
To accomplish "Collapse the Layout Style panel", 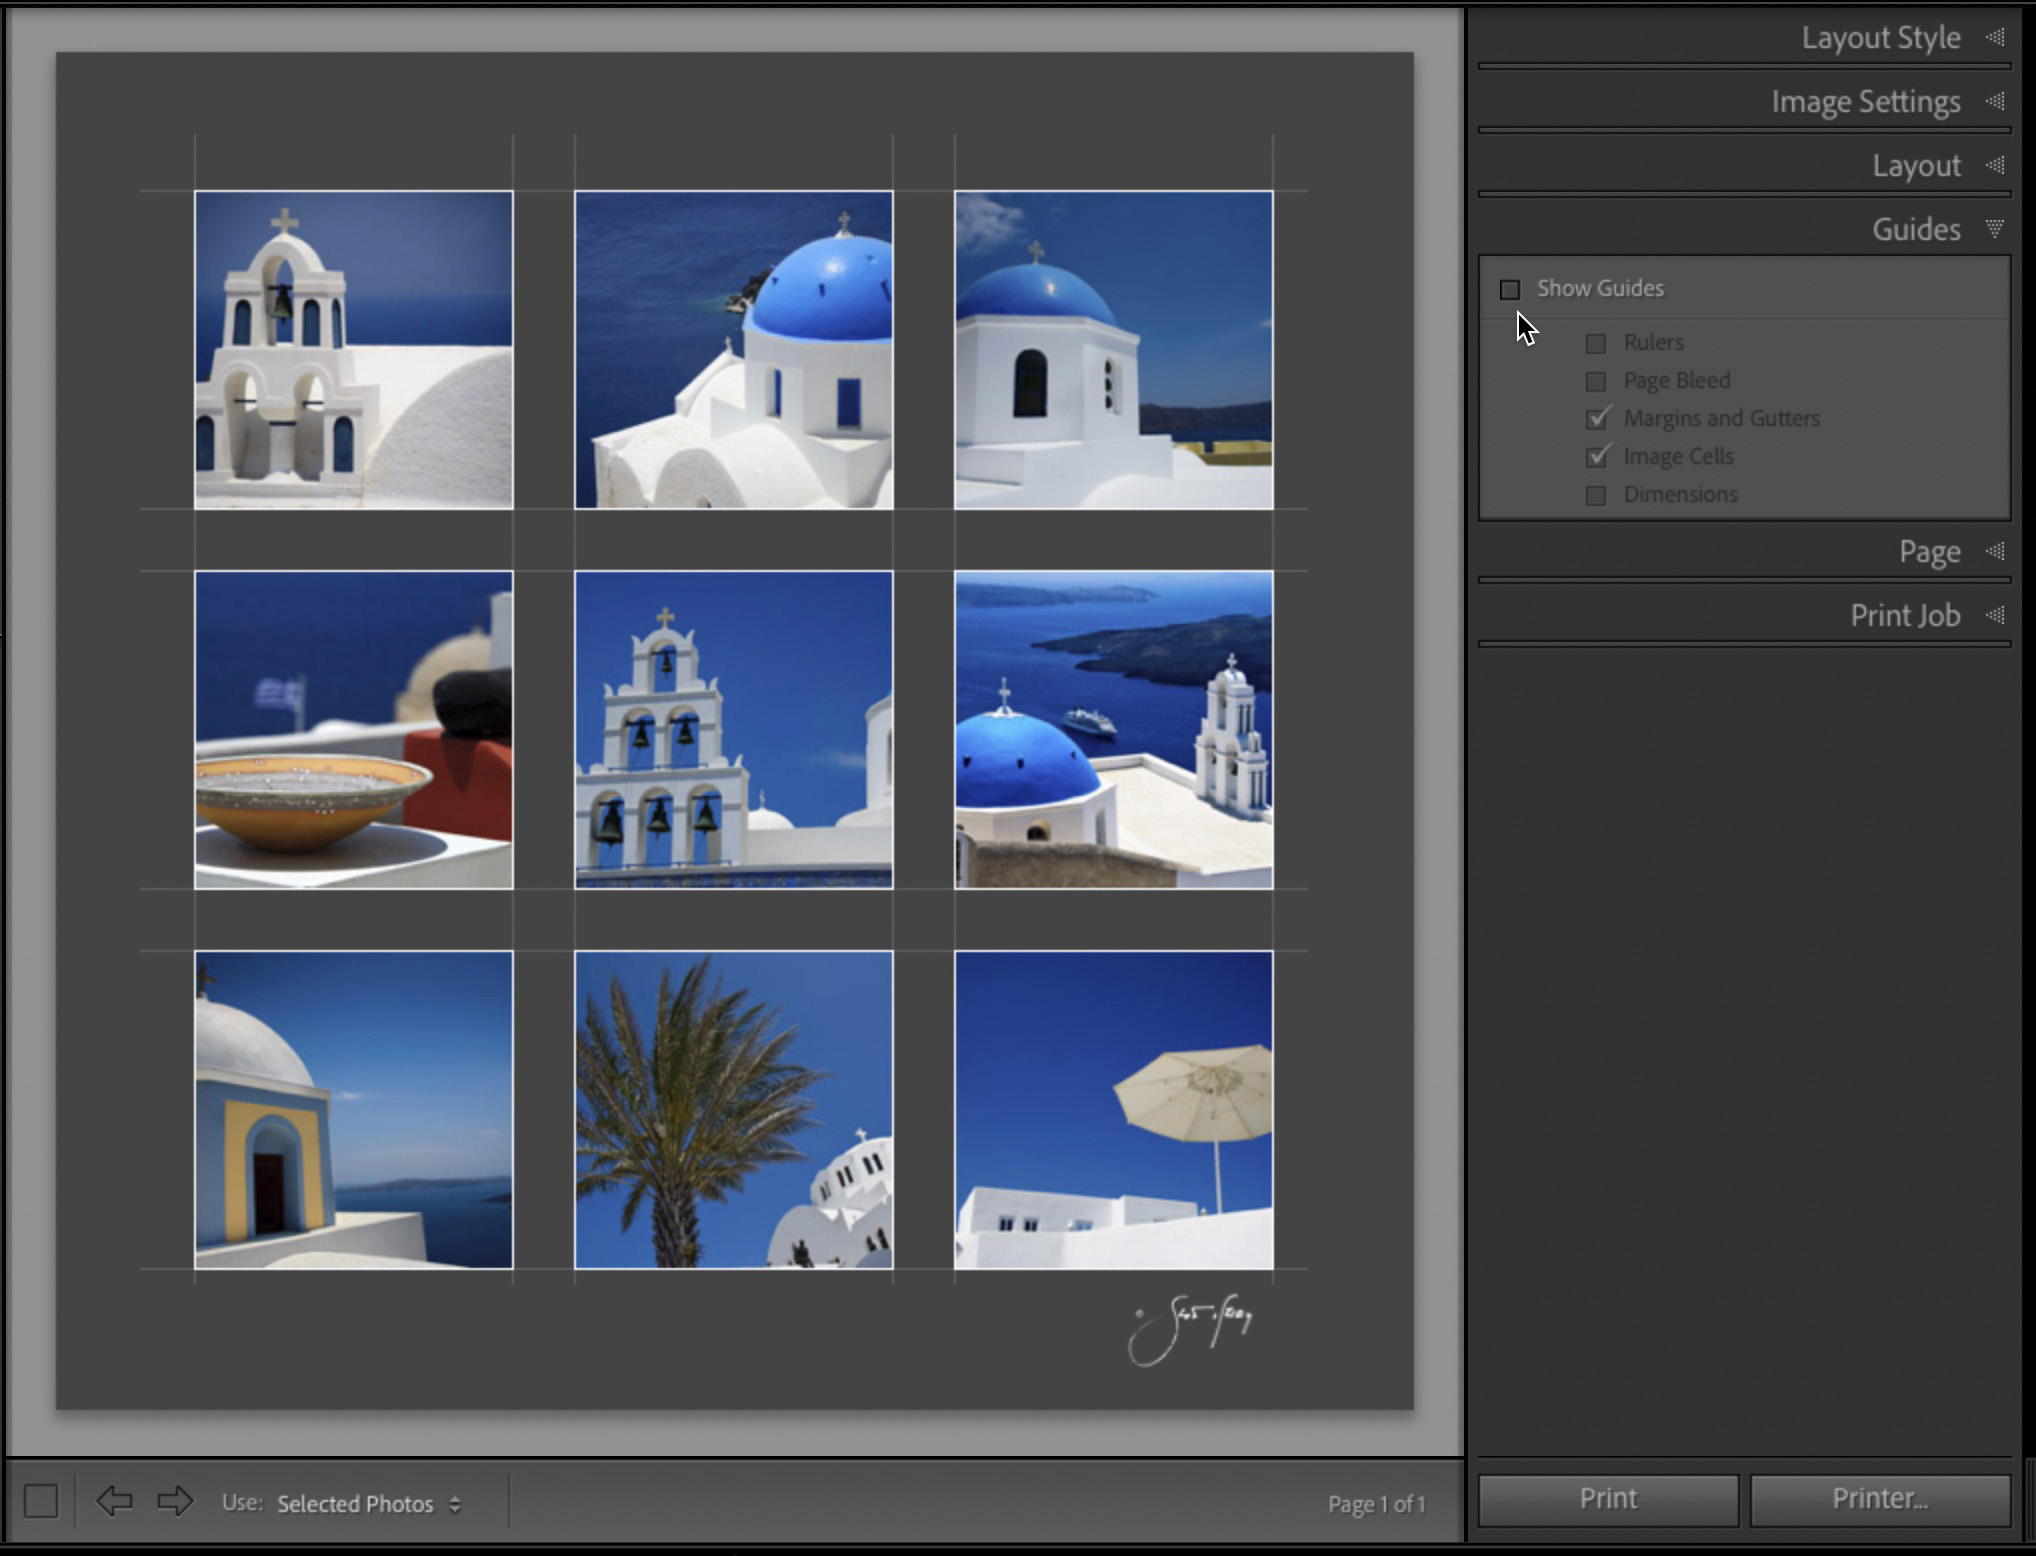I will pos(1997,37).
